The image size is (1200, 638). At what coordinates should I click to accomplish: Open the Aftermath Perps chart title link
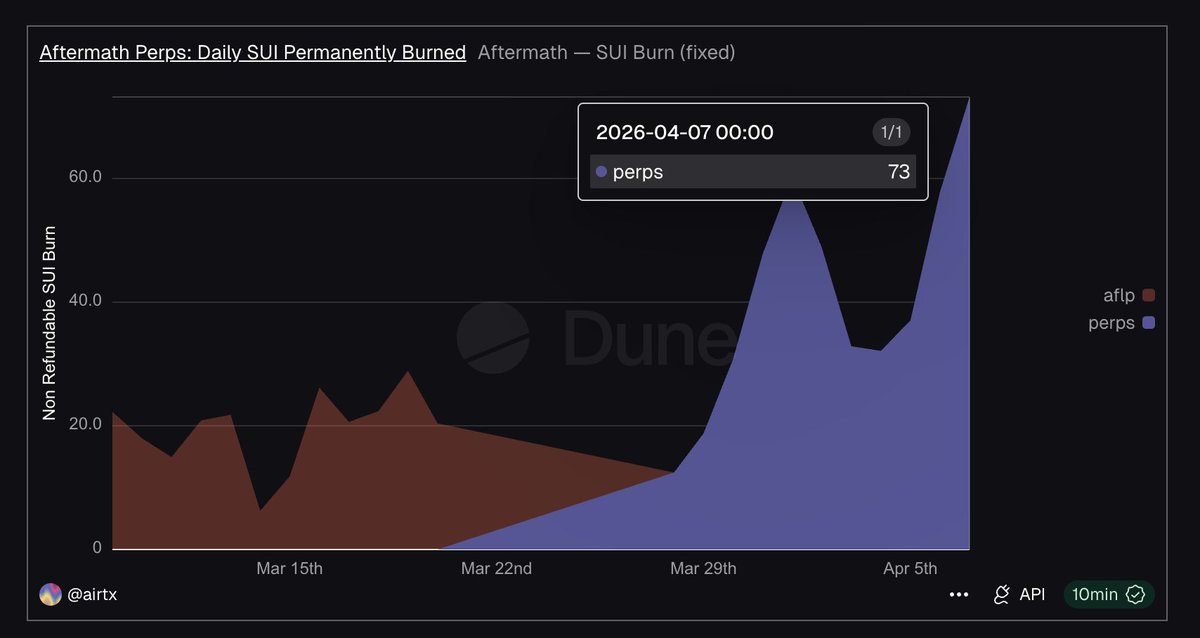(253, 52)
